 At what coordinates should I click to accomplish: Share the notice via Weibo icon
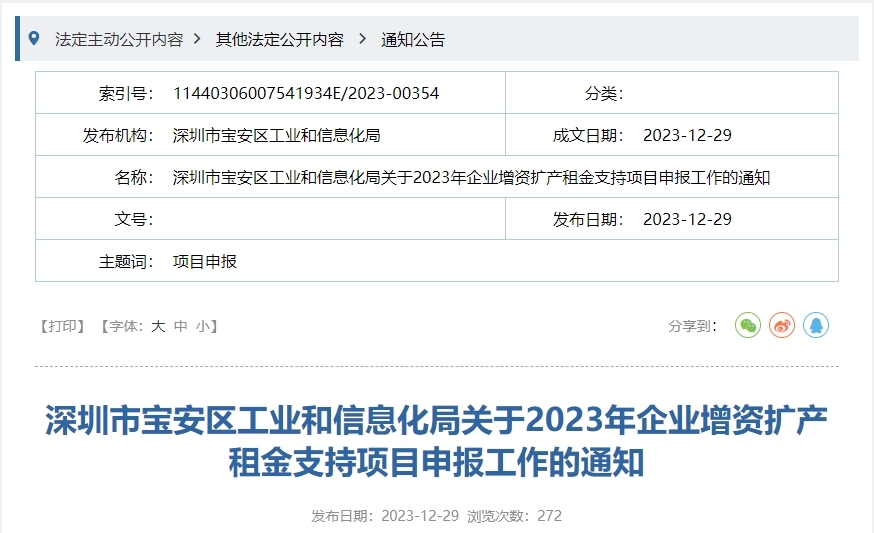click(782, 325)
